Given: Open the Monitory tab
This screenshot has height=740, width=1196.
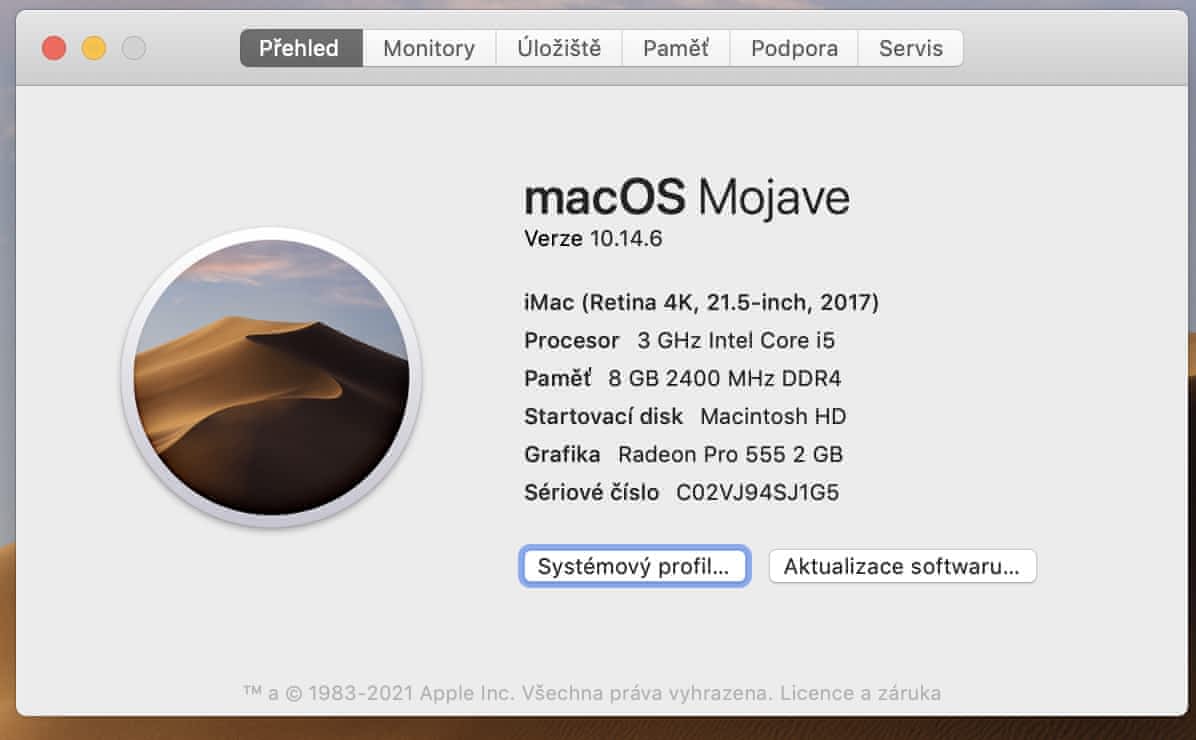Looking at the screenshot, I should point(429,48).
